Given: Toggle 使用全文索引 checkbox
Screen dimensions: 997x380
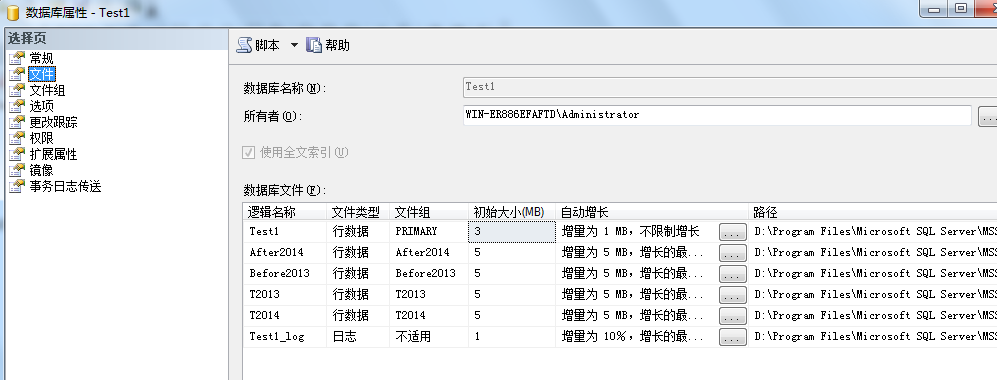Looking at the screenshot, I should coord(248,153).
